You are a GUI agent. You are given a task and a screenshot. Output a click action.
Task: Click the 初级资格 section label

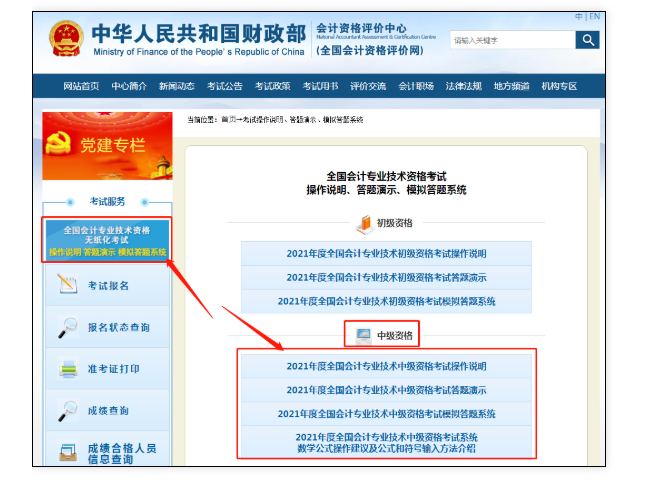tap(395, 223)
